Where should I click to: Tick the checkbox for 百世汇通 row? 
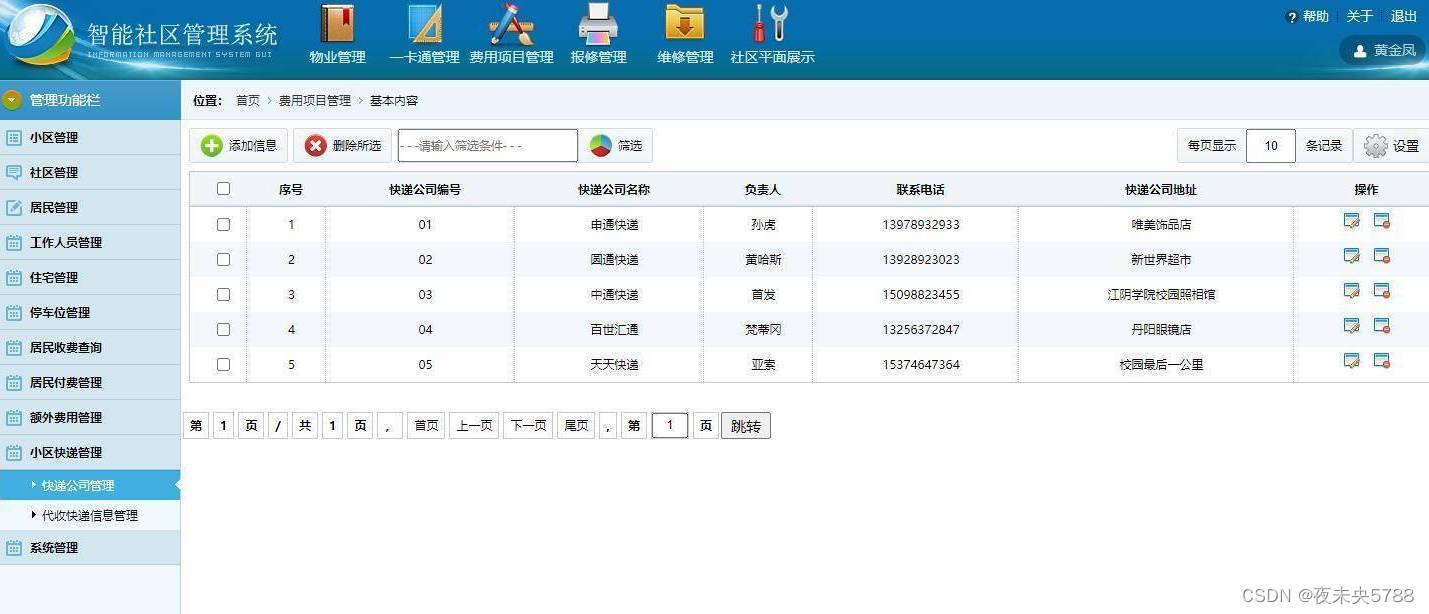(223, 329)
